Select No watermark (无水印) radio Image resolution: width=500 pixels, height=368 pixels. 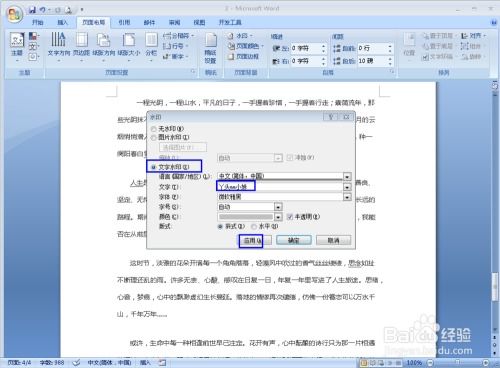[154, 129]
